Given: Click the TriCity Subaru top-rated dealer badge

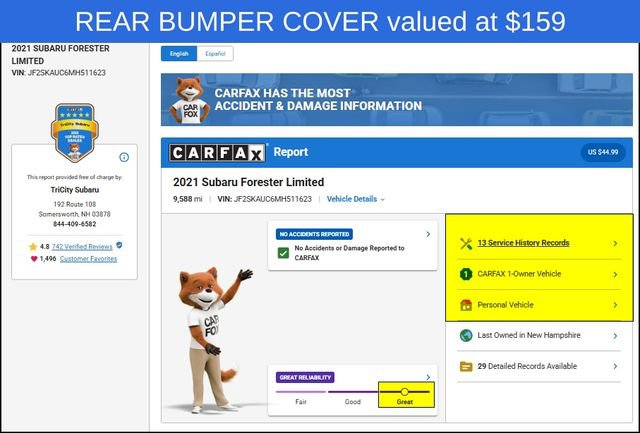Looking at the screenshot, I should point(75,133).
